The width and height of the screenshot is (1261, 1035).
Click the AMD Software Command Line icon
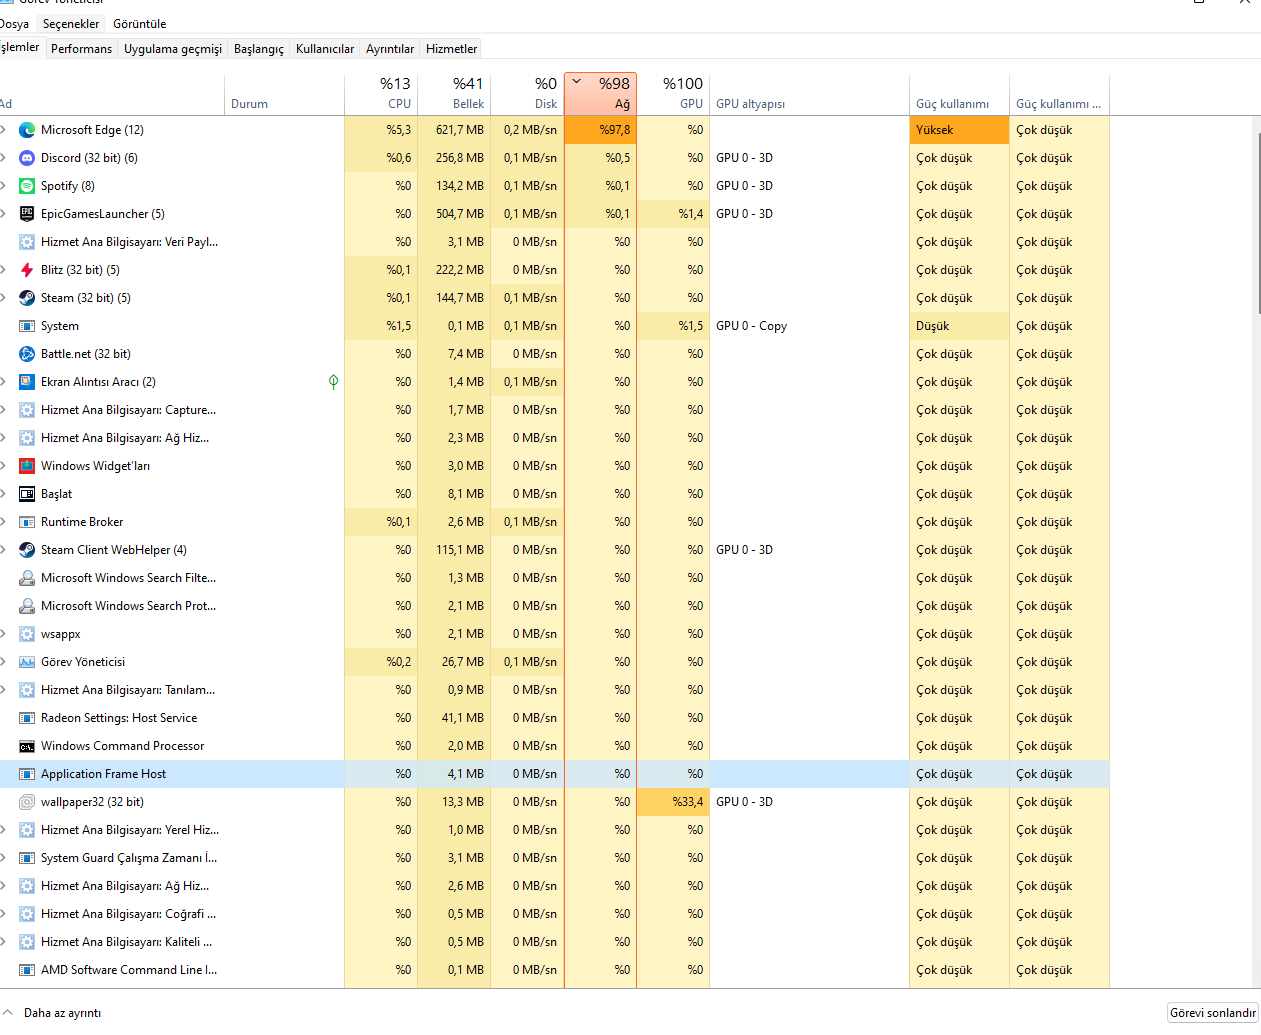[x=27, y=970]
